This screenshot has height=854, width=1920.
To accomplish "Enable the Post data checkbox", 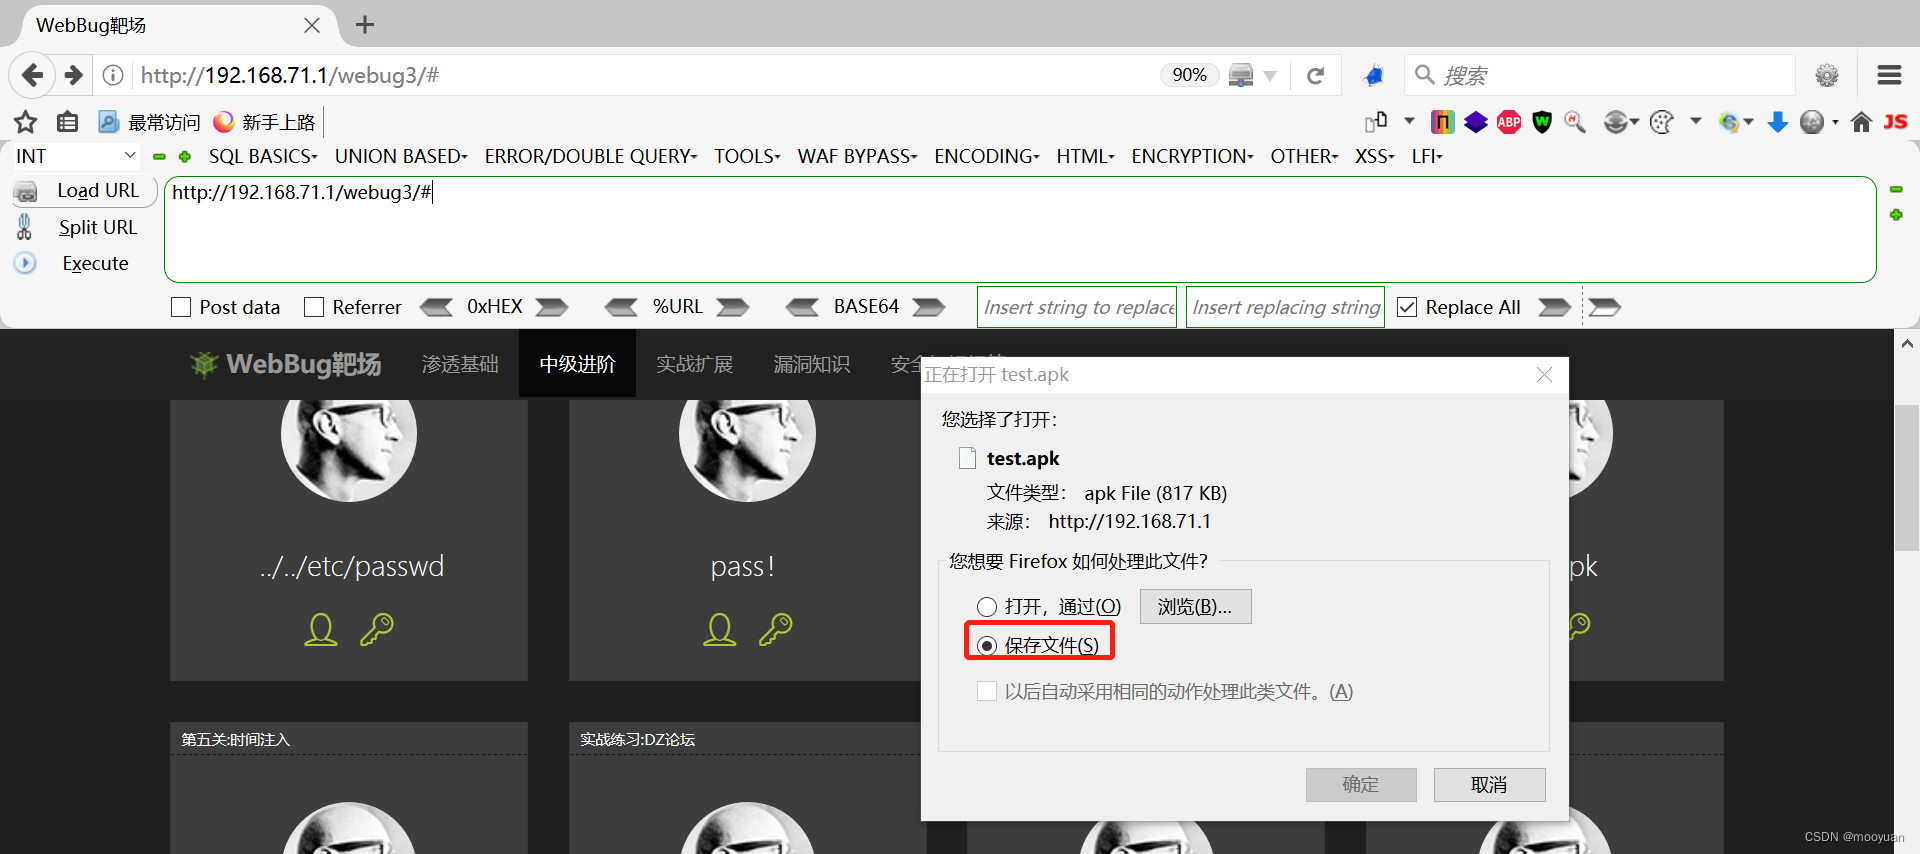I will coord(181,307).
